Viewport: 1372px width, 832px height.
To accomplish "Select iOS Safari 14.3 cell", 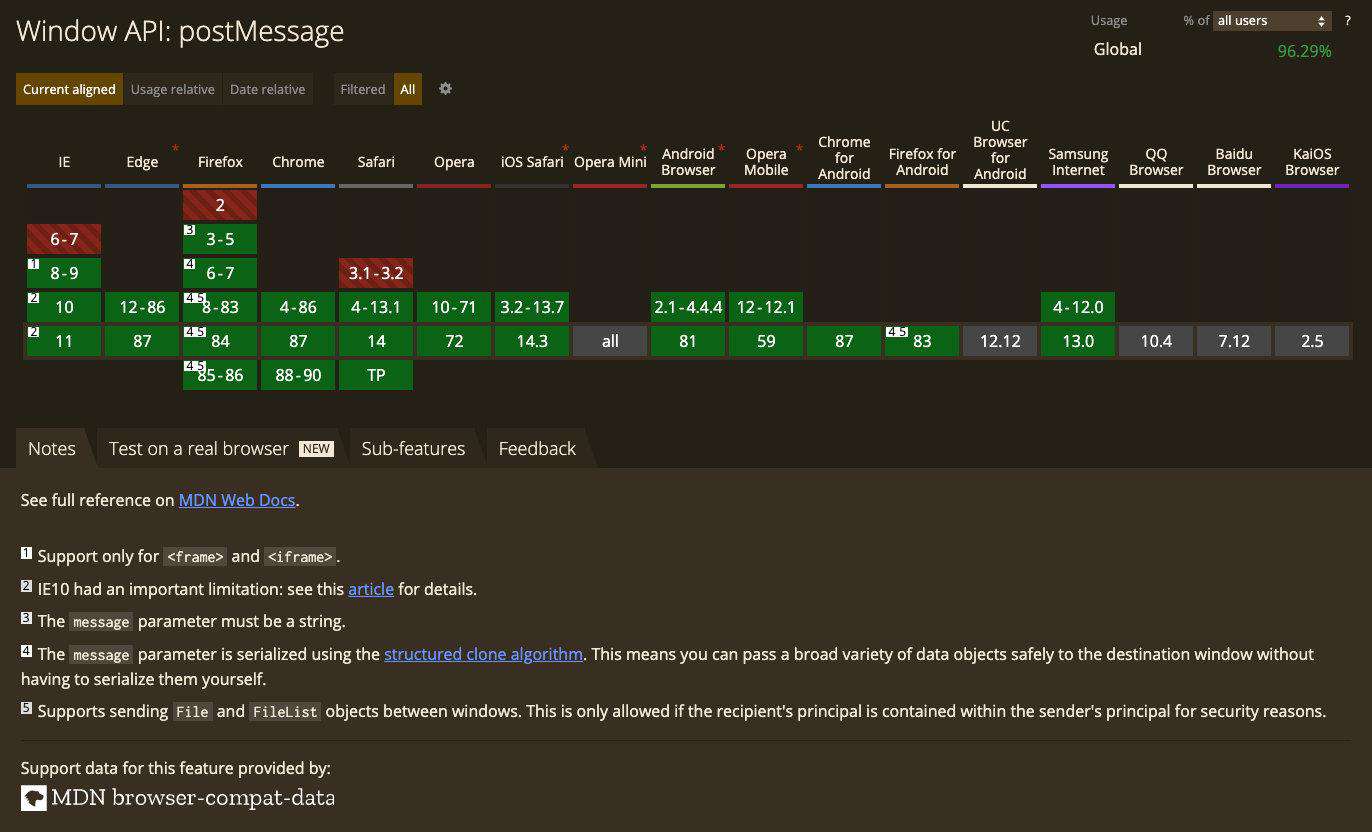I will (x=532, y=341).
